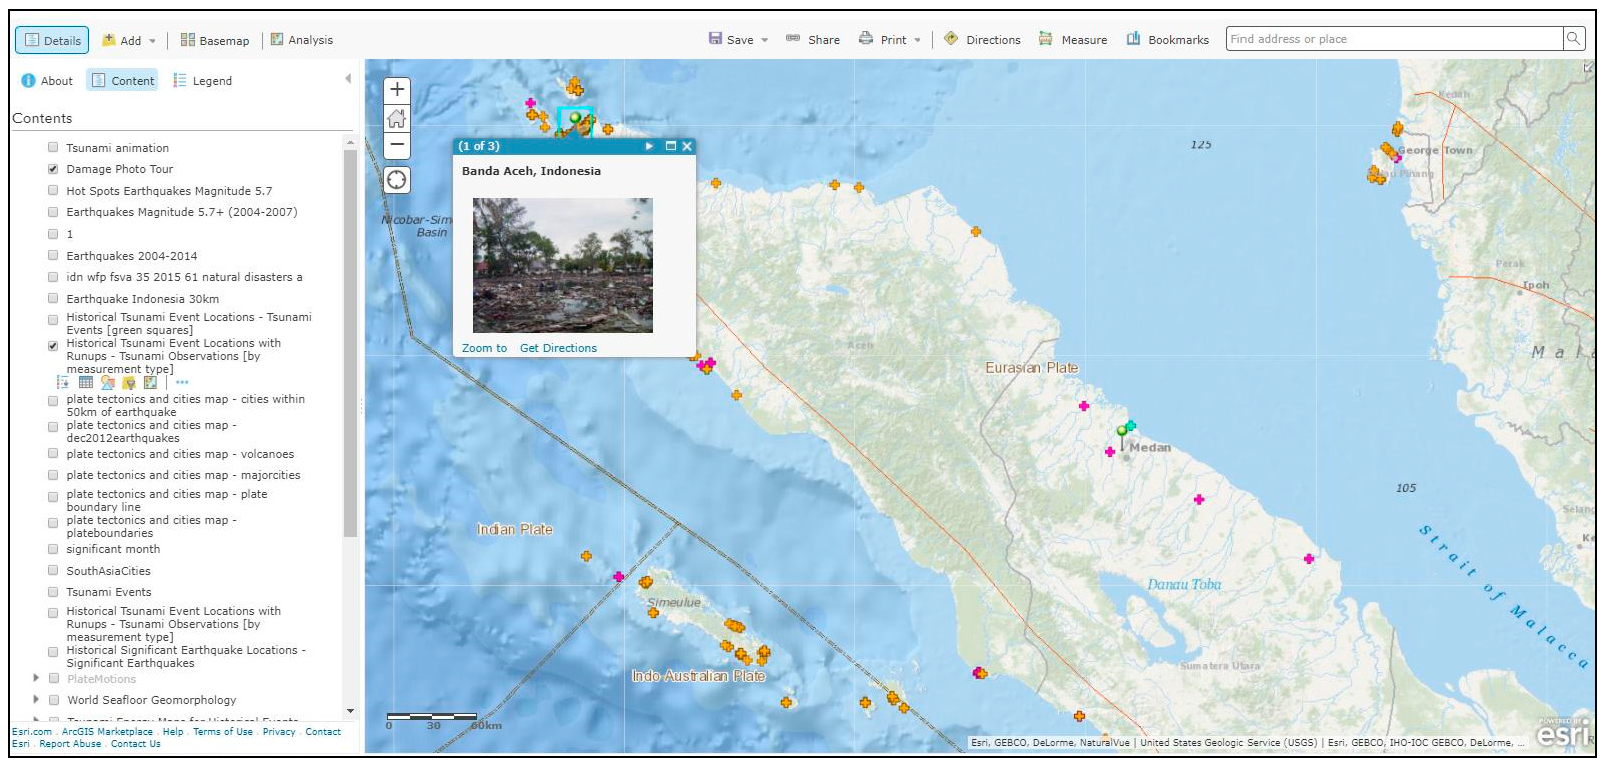Show next feature in popup
Screen dimensions: 1606x768
pos(649,146)
